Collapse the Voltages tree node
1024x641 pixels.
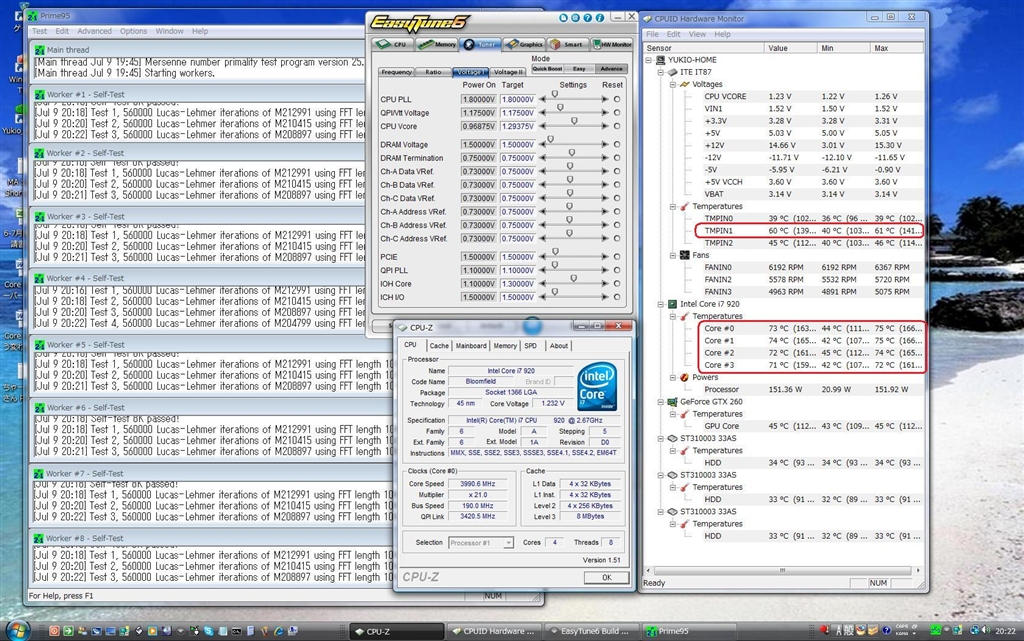(673, 84)
